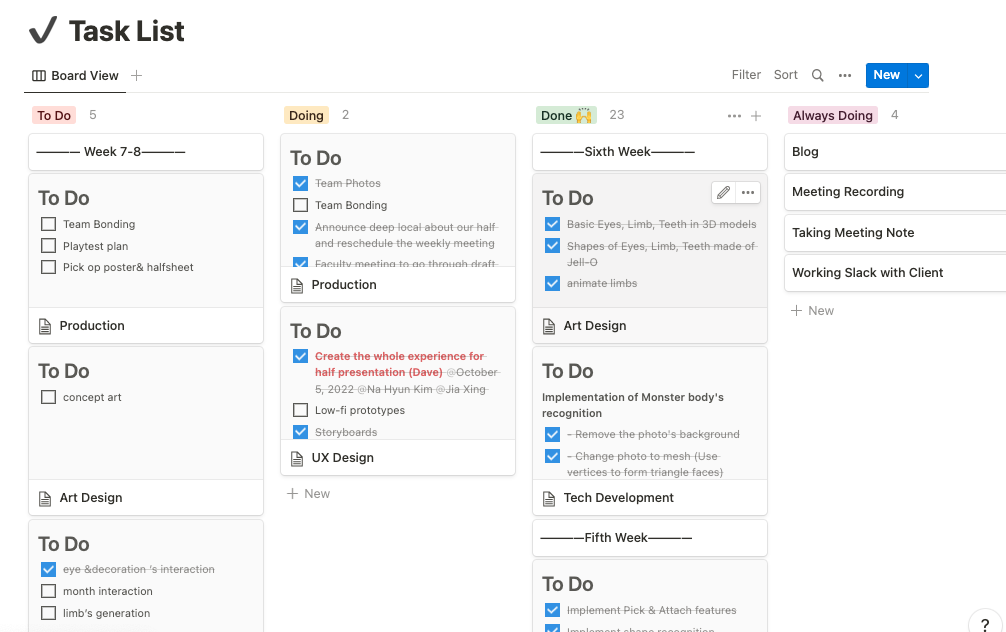Screen dimensions: 1006x632
Task: Click the Doing column tag
Action: tap(306, 115)
